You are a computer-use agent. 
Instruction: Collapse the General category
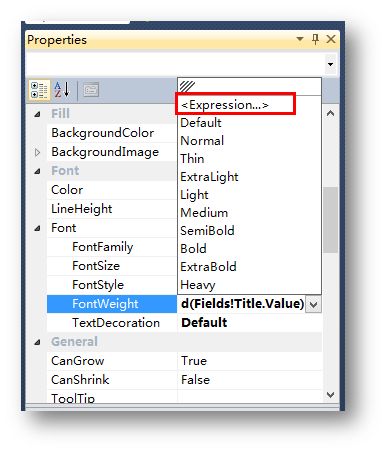[37, 342]
